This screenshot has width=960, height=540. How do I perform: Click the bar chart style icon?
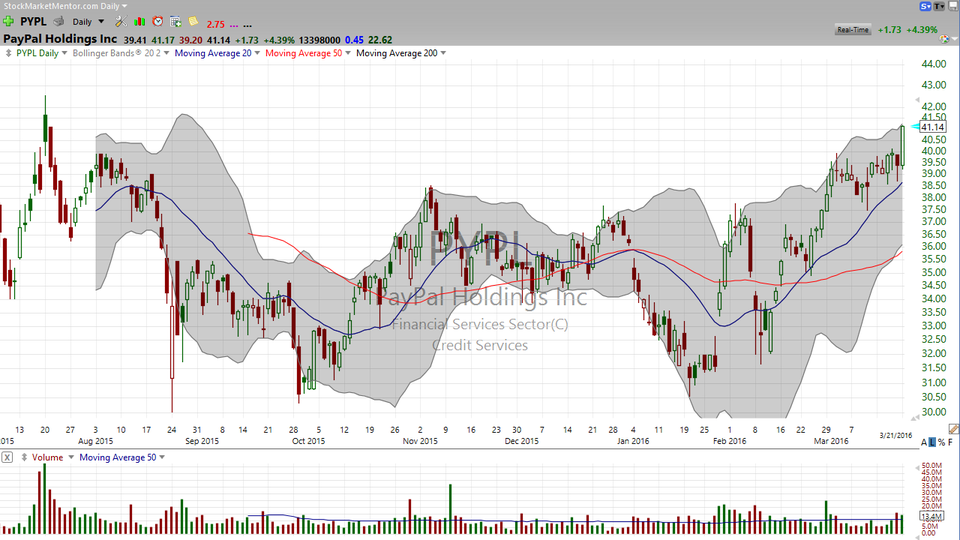click(140, 21)
